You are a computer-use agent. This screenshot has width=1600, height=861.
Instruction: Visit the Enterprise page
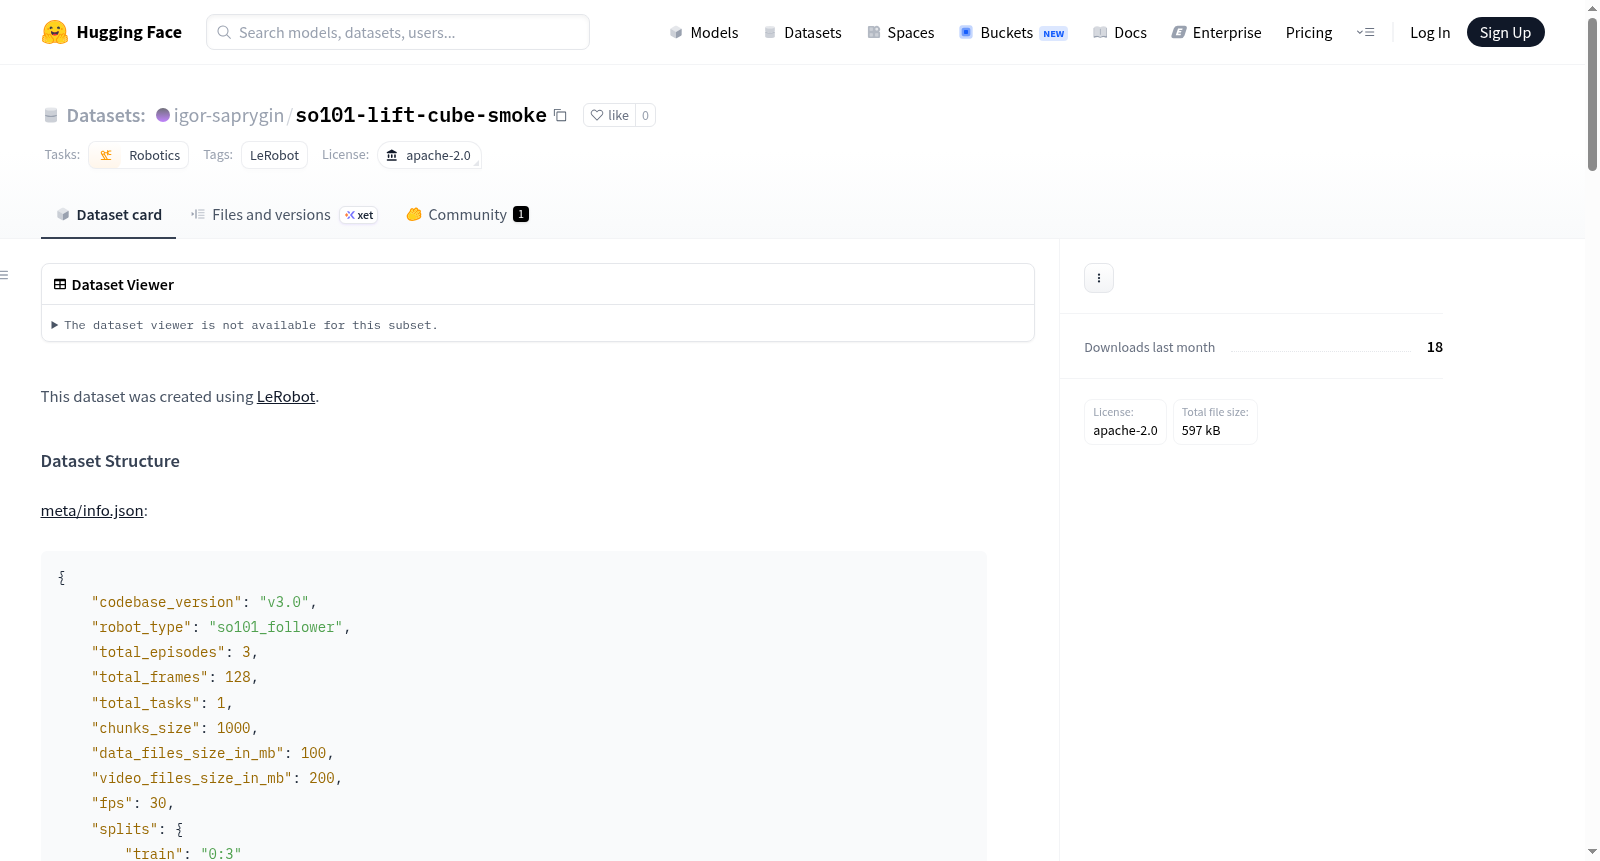1216,32
